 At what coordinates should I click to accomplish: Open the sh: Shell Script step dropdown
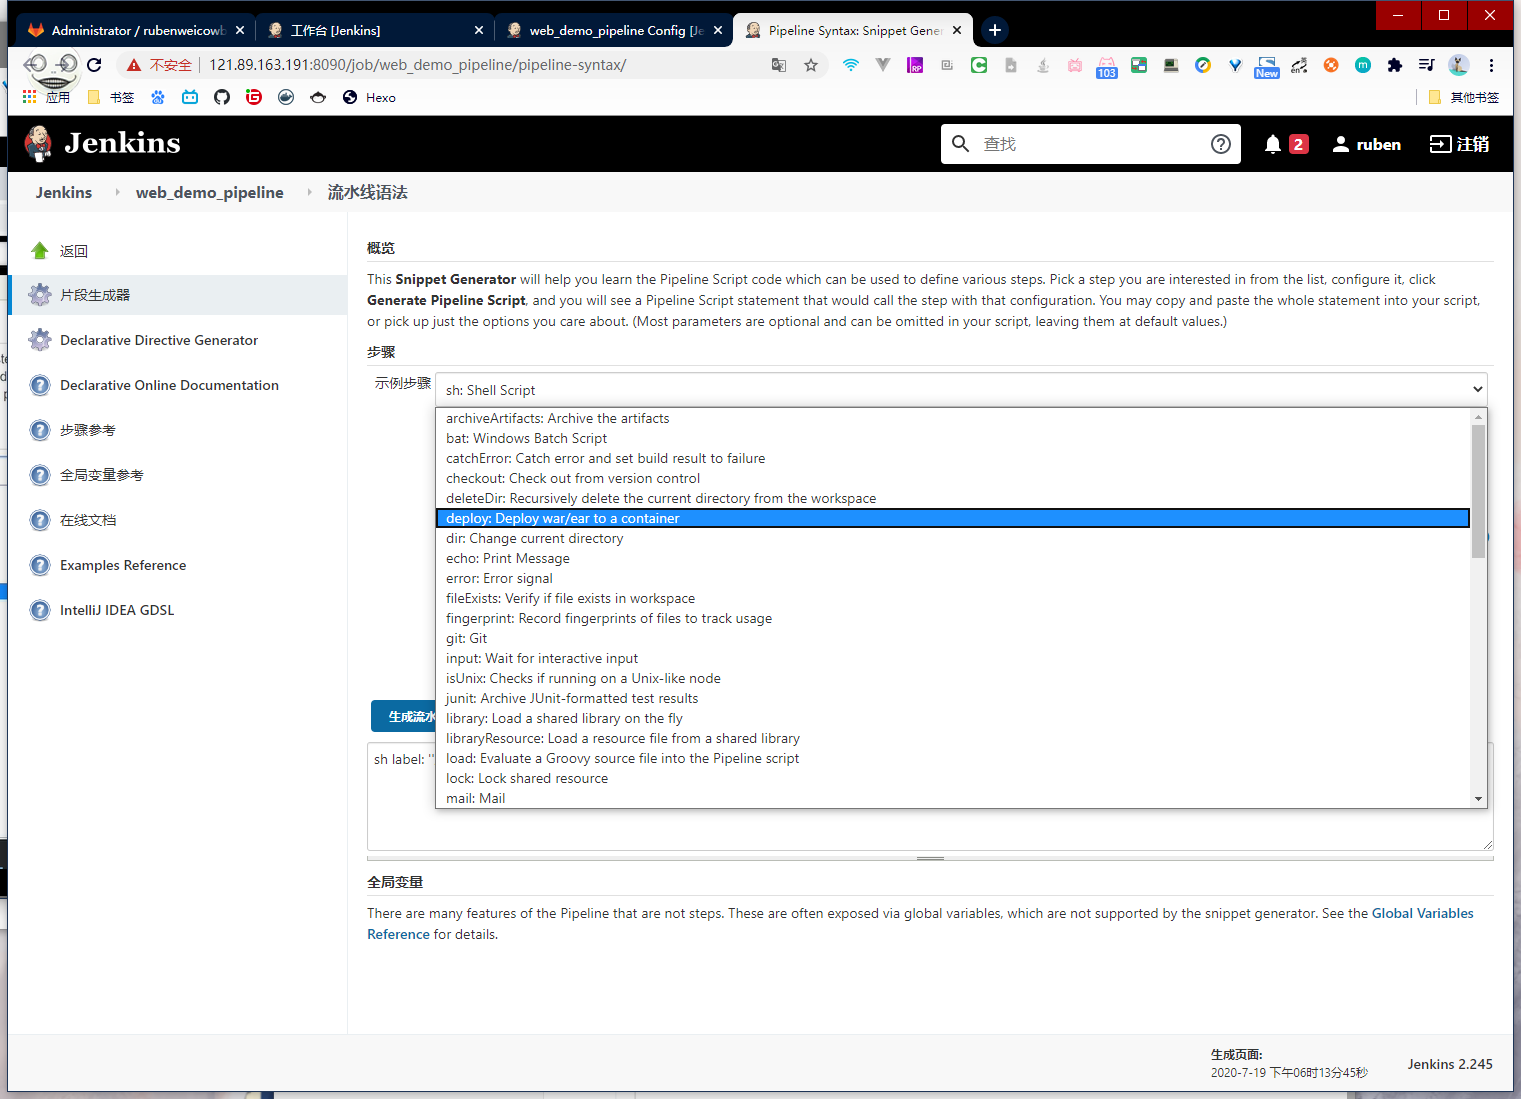pos(960,390)
